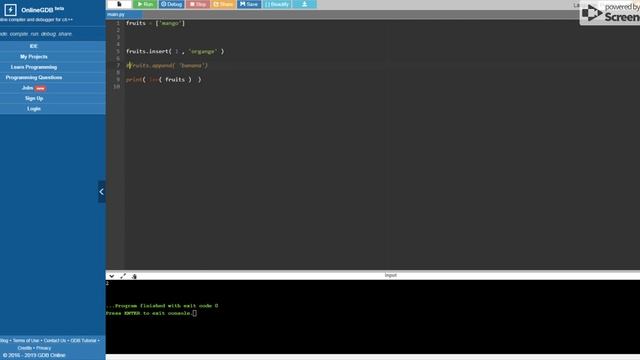Screen dimensions: 640x360
Task: Click line number 10 in the gutter
Action: [117, 87]
